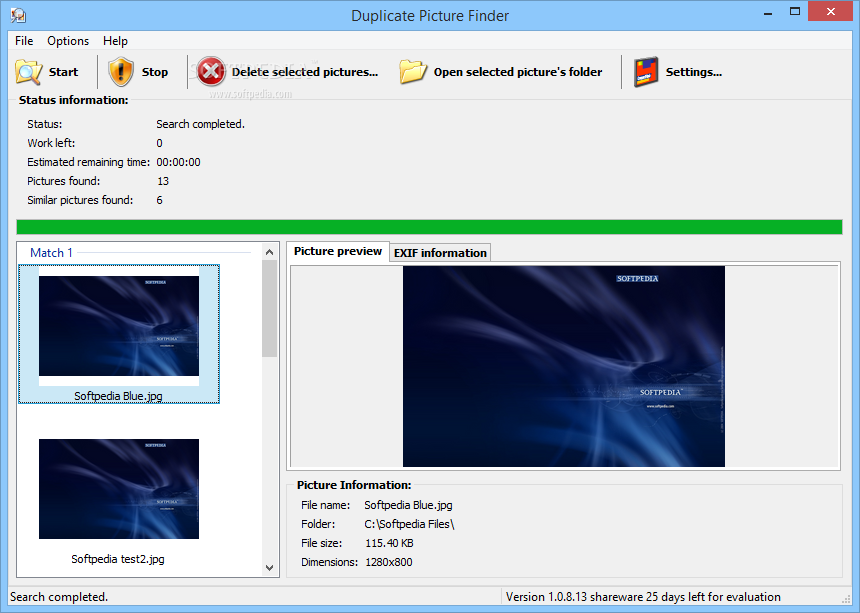Viewport: 860px width, 613px height.
Task: Click the scroll up arrow in match list
Action: tap(269, 252)
